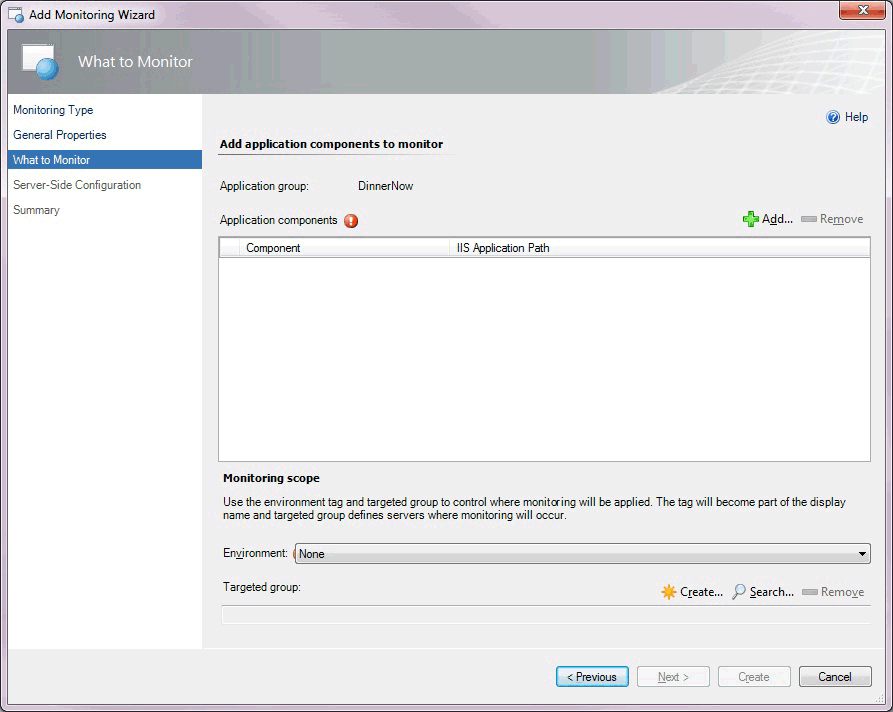
Task: Click the Previous button
Action: pyautogui.click(x=592, y=676)
